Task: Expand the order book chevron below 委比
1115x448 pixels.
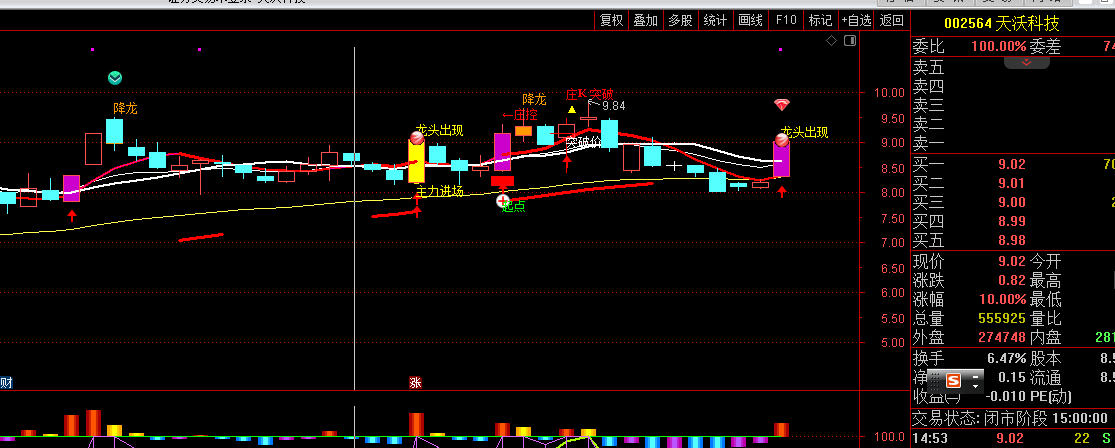Action: tap(1026, 62)
